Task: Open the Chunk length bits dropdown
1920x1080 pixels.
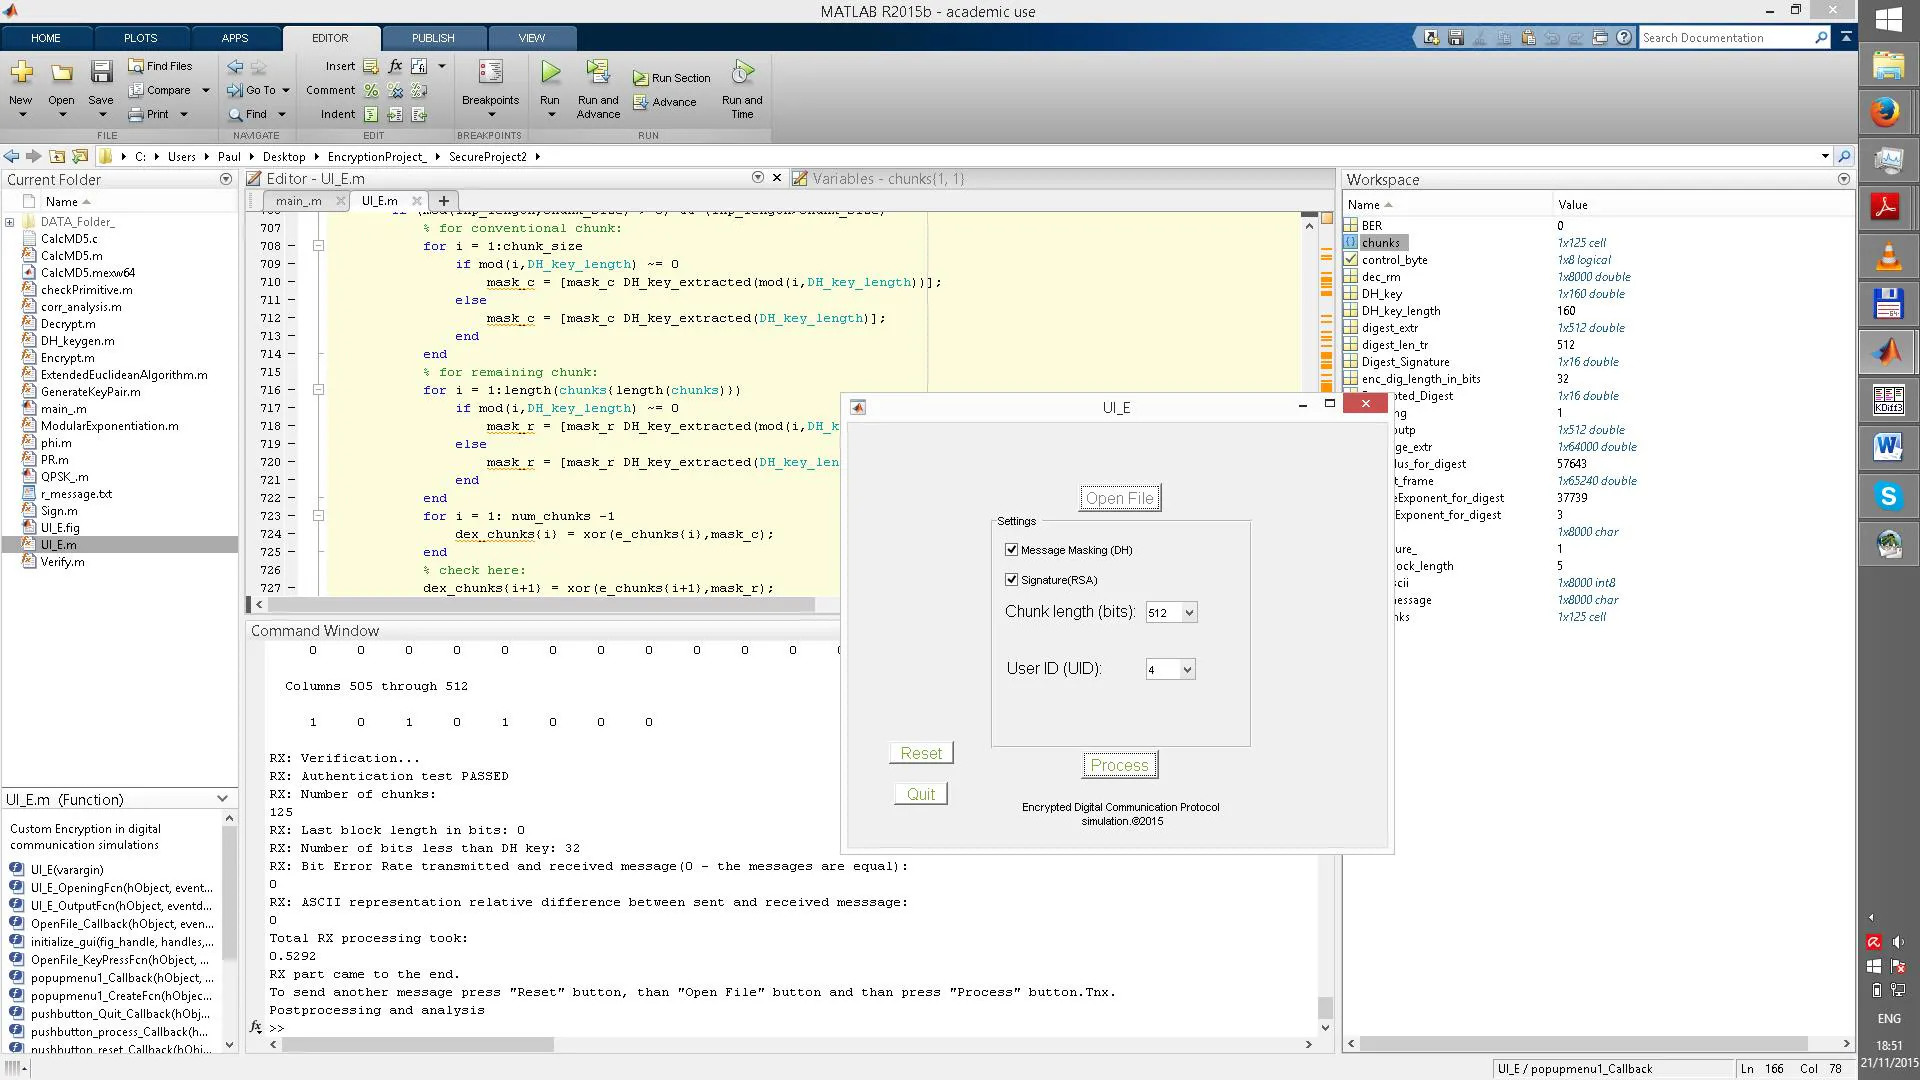Action: [x=1172, y=613]
